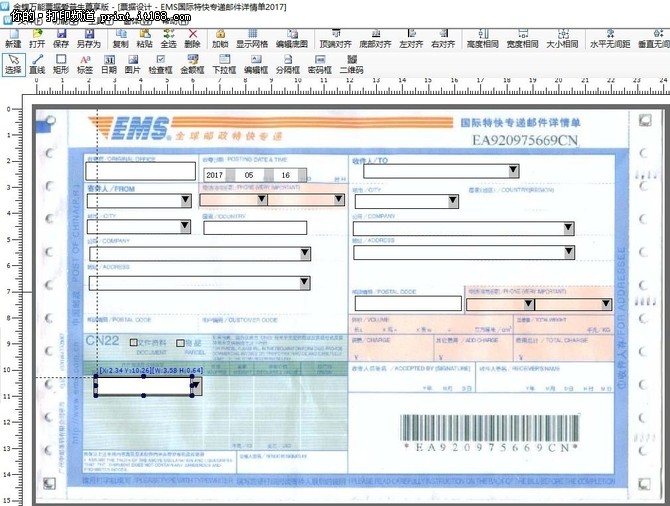Click the 高度相同 (Same Height) icon
The width and height of the screenshot is (670, 506).
tap(483, 38)
